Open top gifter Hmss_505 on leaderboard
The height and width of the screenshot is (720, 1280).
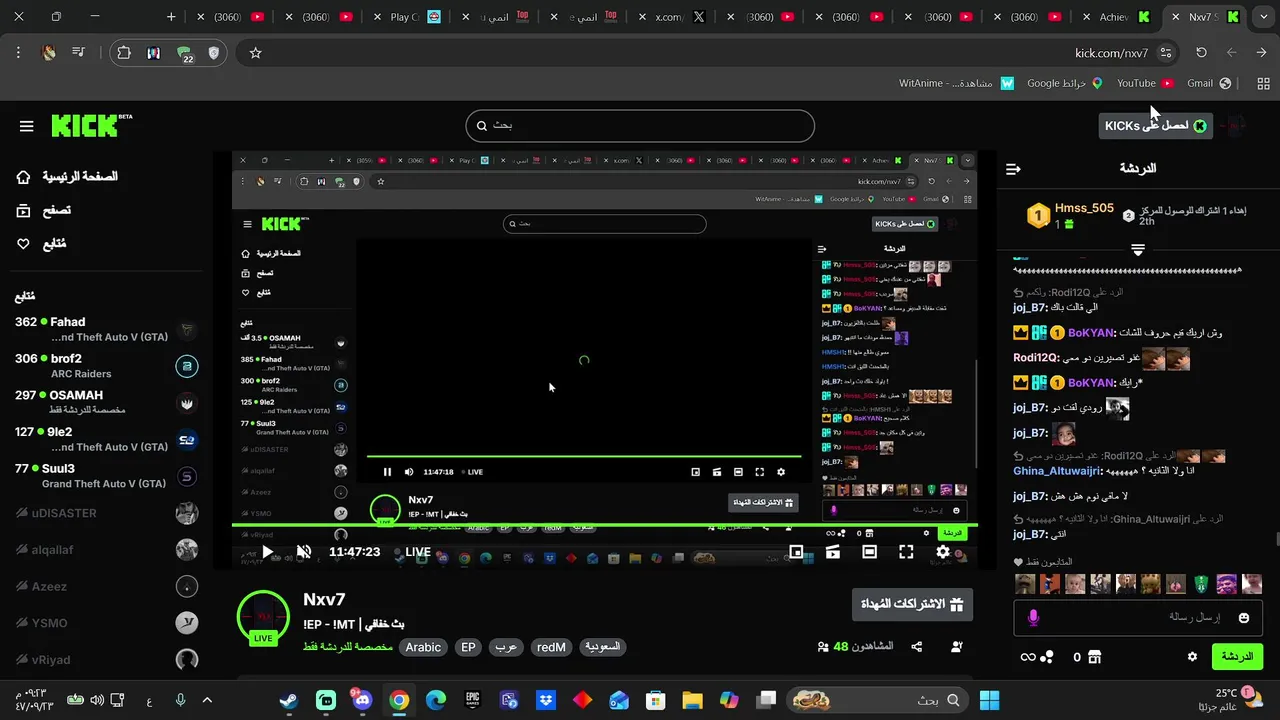pos(1071,215)
